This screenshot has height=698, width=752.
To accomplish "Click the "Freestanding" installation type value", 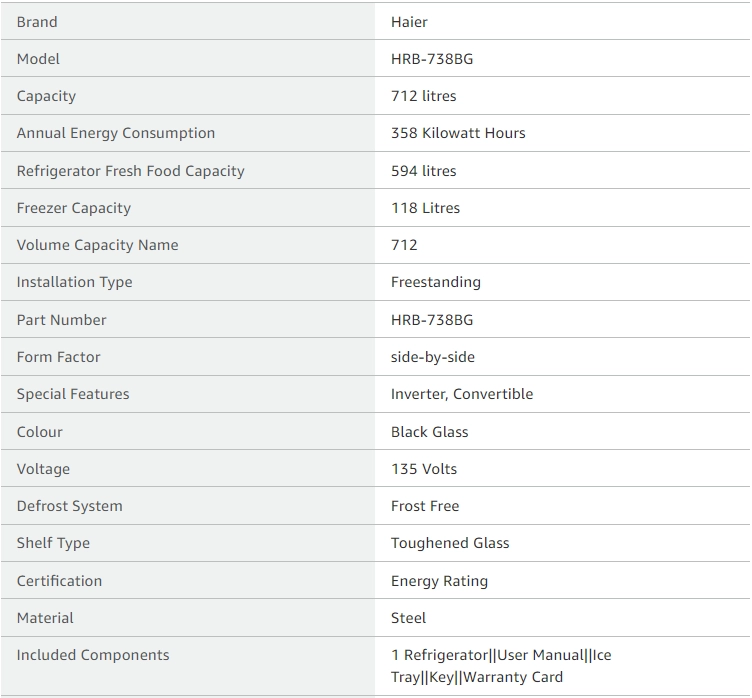I will tap(435, 282).
